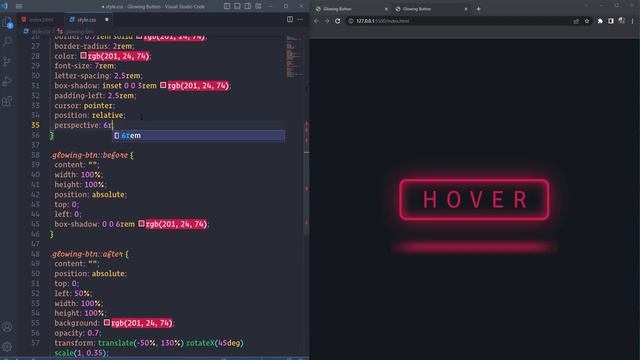Click the 'opacity: 0.7' line
The image size is (640, 360).
[x=78, y=333]
